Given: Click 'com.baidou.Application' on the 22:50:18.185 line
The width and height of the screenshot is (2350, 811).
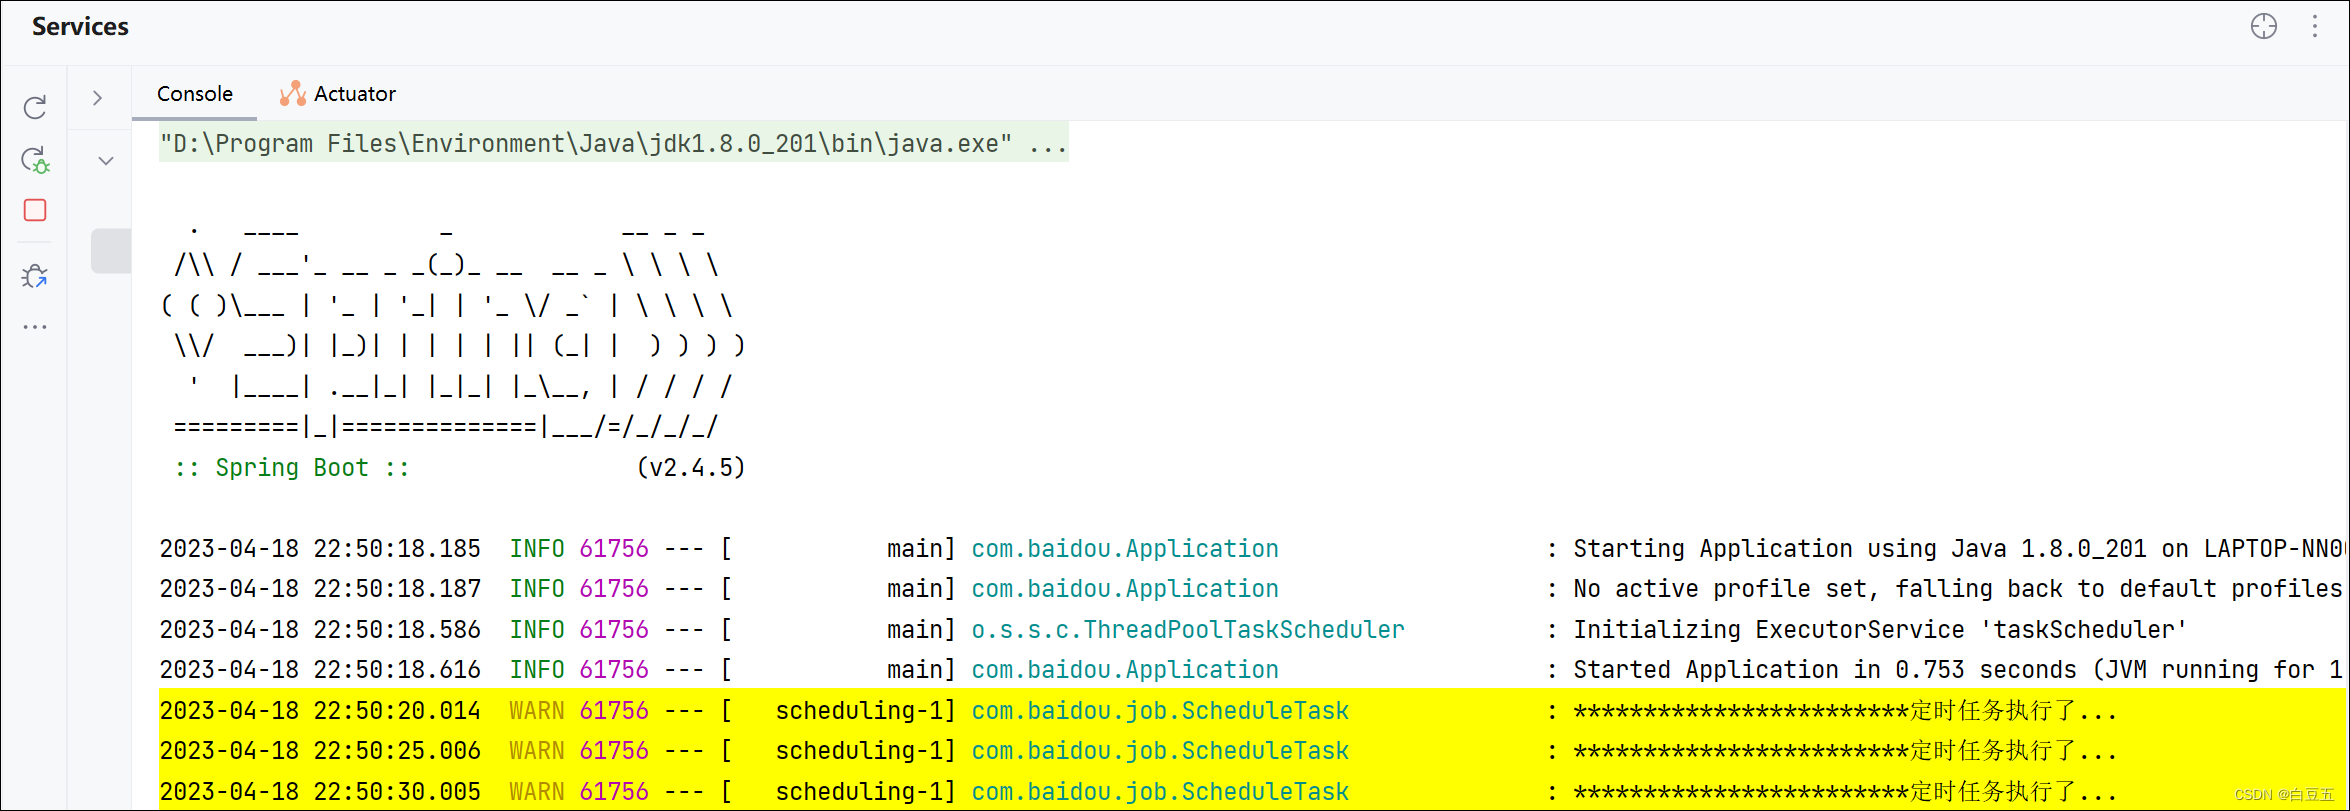Looking at the screenshot, I should coord(1125,549).
